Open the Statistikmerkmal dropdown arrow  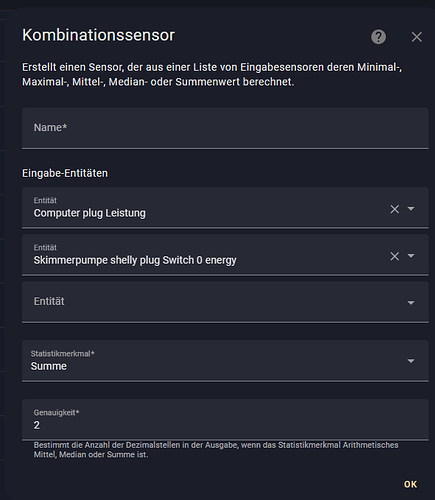[411, 361]
